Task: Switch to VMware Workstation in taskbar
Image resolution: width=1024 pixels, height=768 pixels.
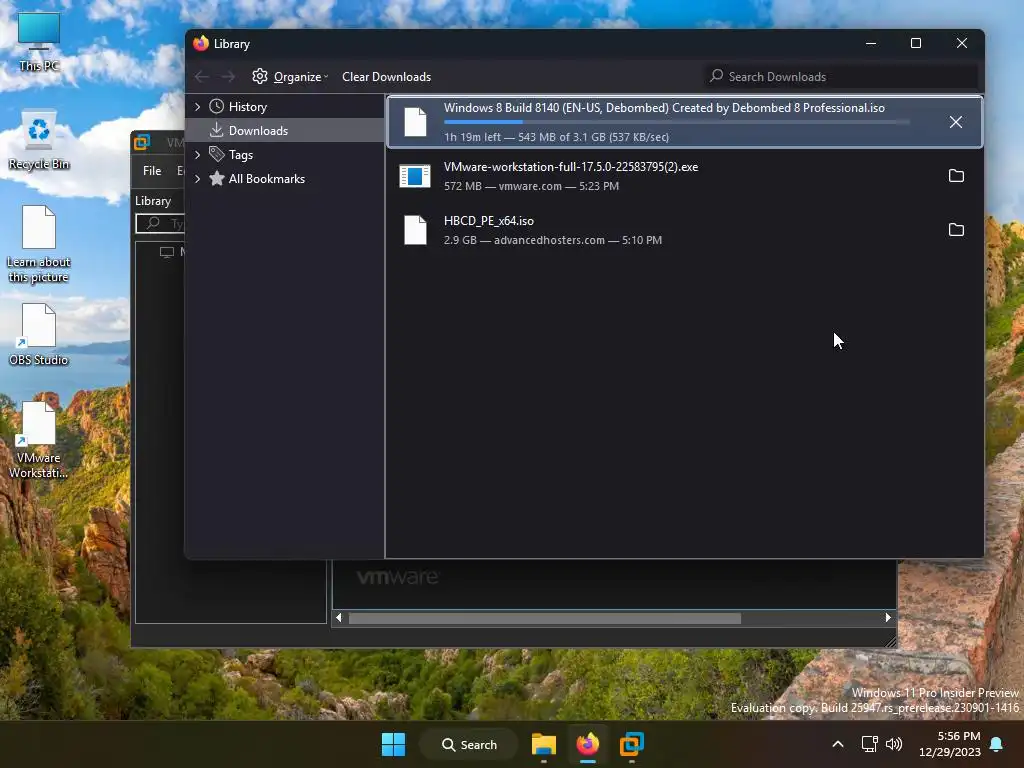Action: [632, 744]
